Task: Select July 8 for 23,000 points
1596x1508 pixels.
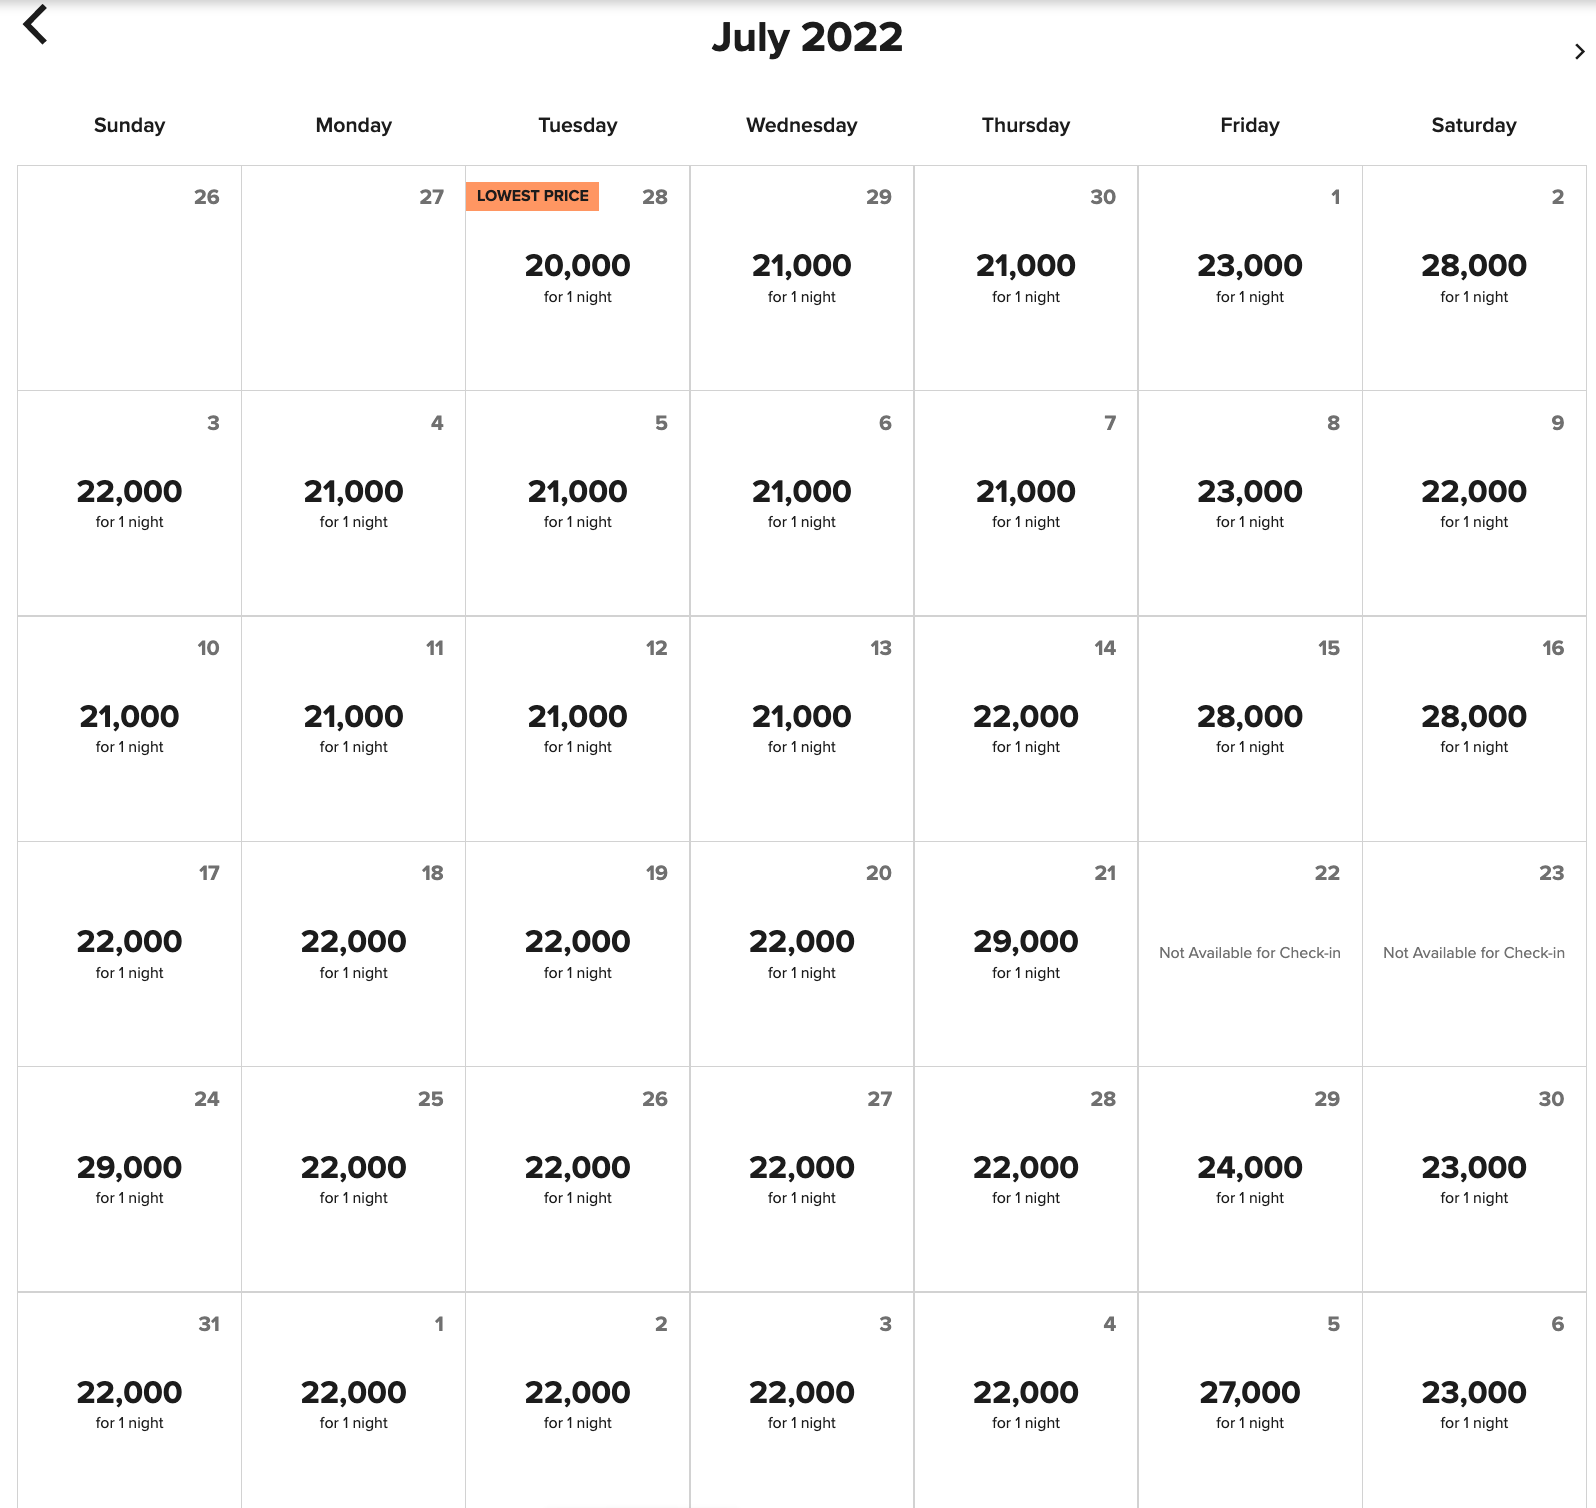Action: pos(1249,503)
